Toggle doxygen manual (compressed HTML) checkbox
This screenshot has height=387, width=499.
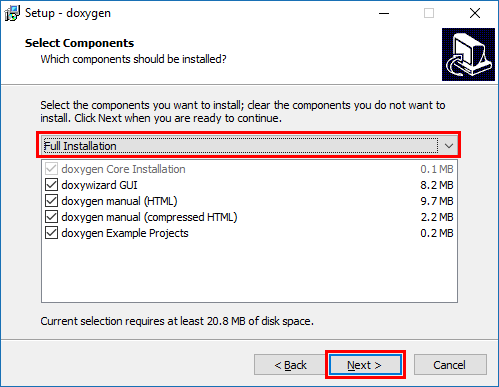(x=51, y=217)
